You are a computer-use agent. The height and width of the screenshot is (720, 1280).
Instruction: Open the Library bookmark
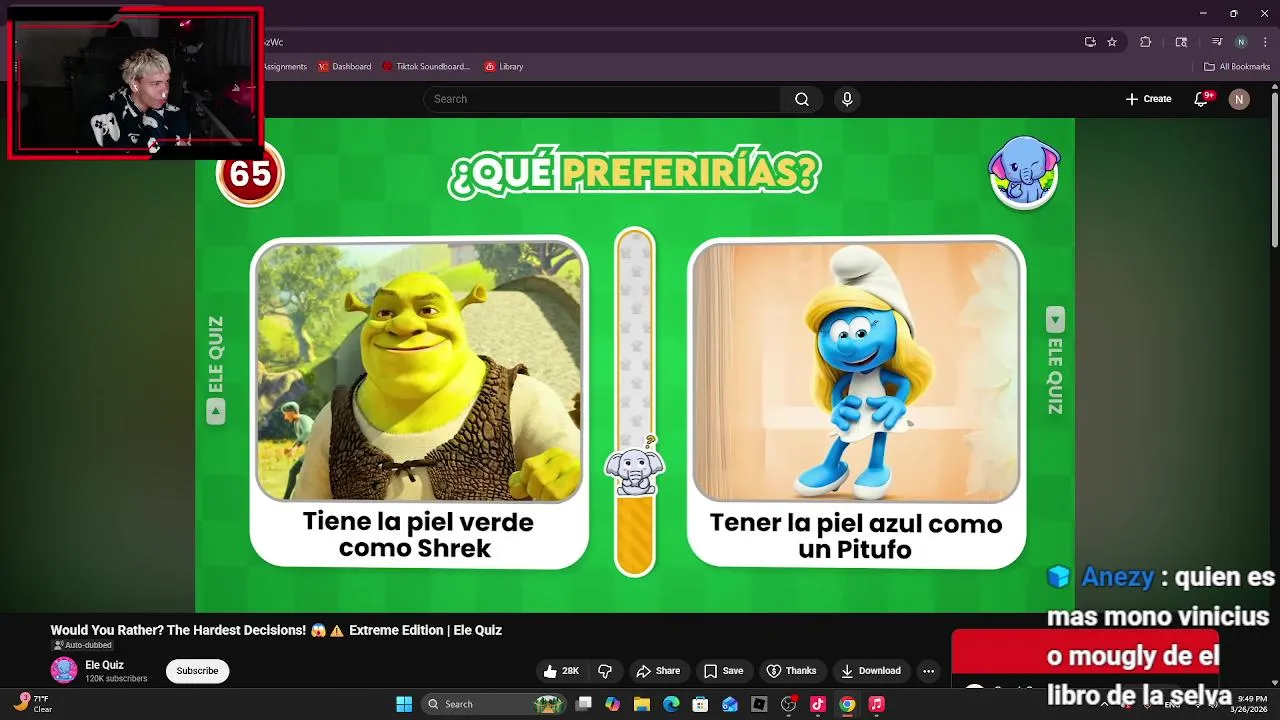504,67
